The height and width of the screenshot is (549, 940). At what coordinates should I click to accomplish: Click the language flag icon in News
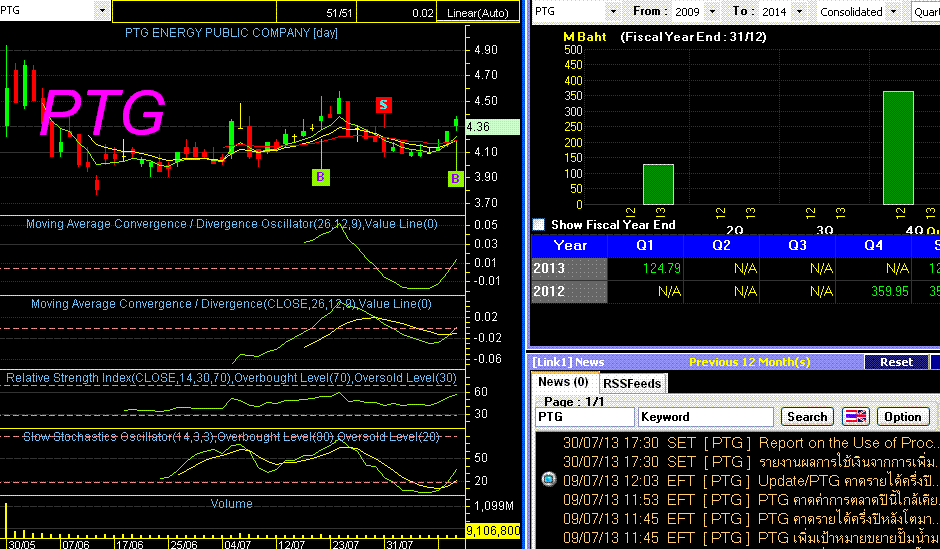855,417
